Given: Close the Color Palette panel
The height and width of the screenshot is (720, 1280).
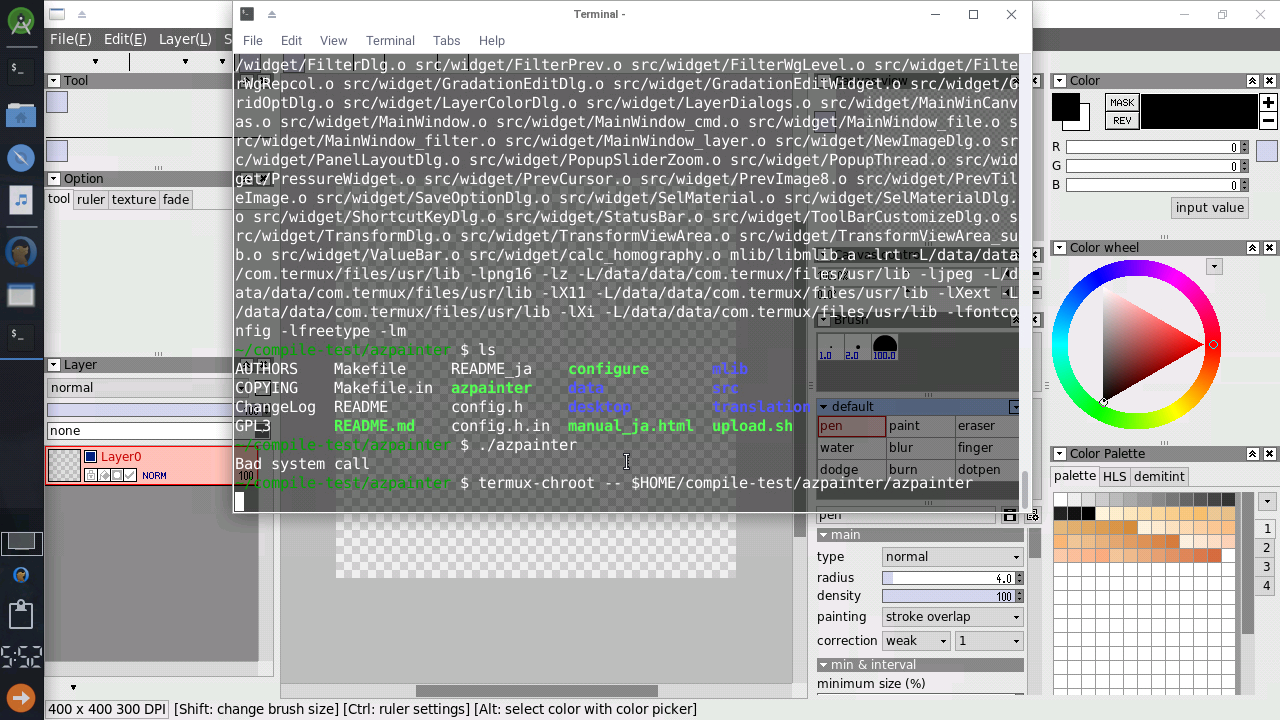Looking at the screenshot, I should click(1270, 454).
